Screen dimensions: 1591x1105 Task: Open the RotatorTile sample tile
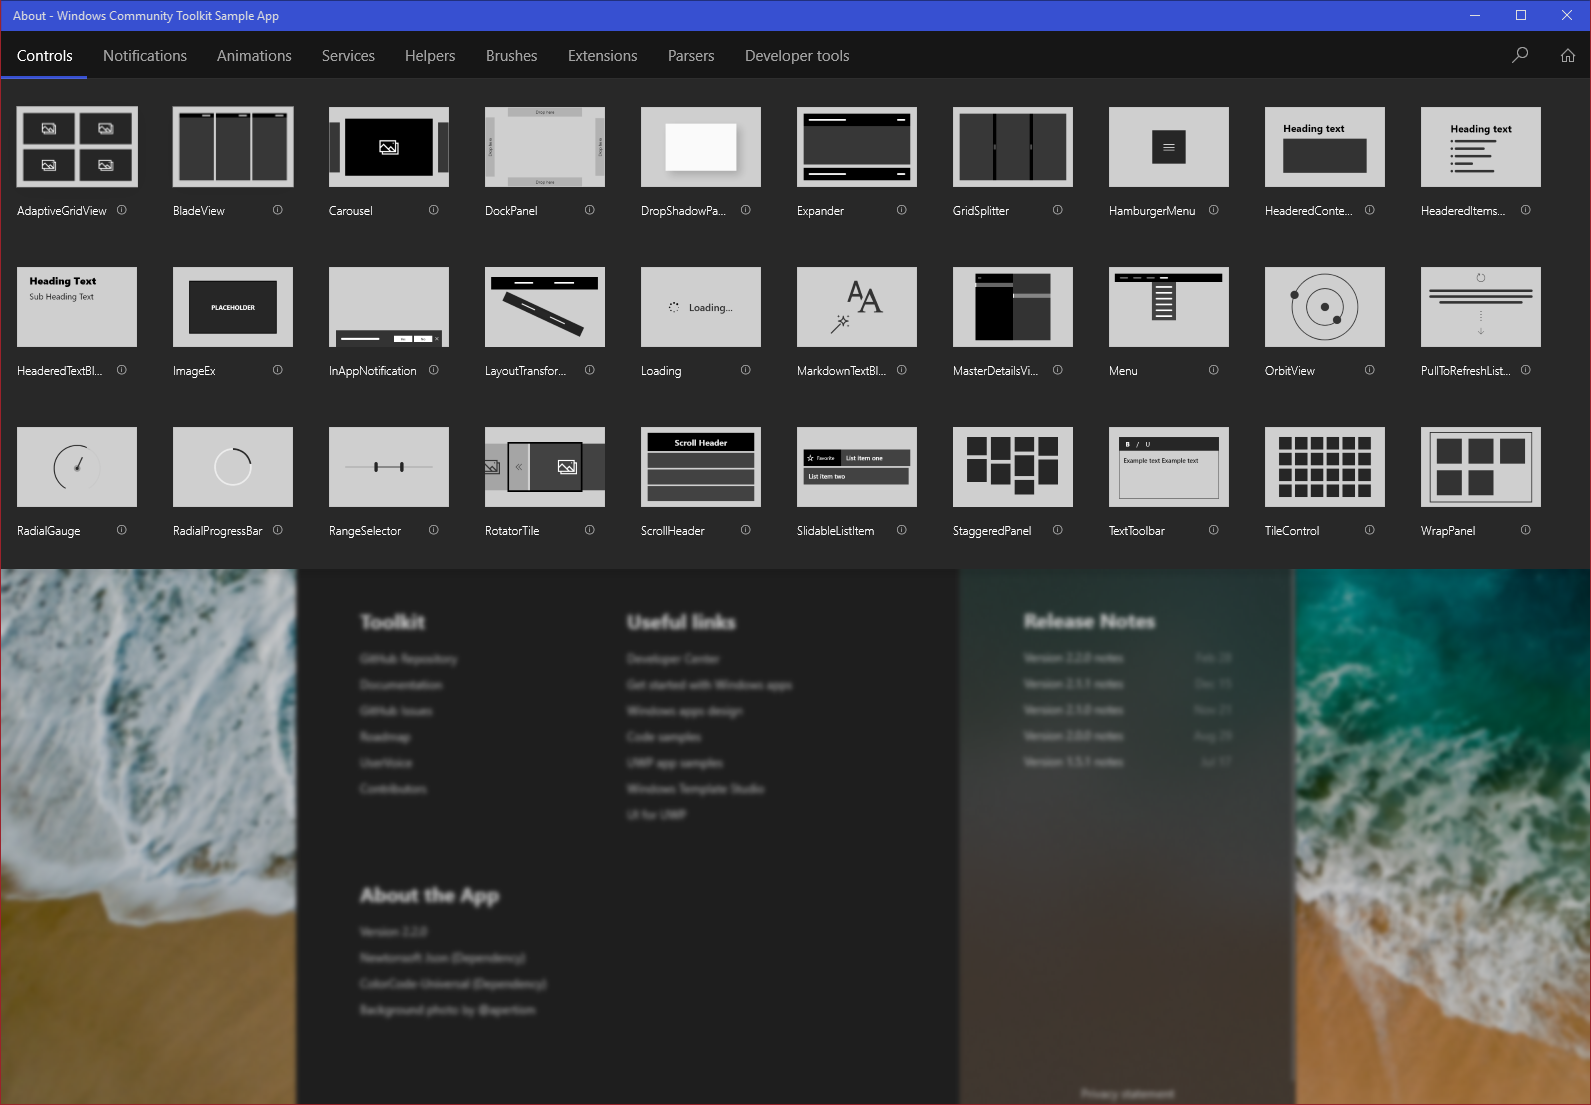(x=545, y=467)
